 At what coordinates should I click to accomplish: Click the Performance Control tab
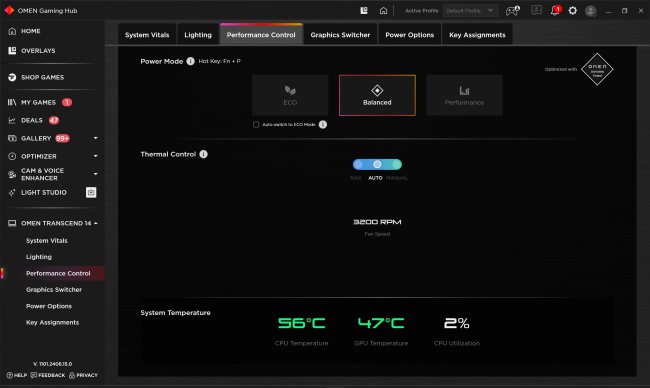tap(261, 35)
